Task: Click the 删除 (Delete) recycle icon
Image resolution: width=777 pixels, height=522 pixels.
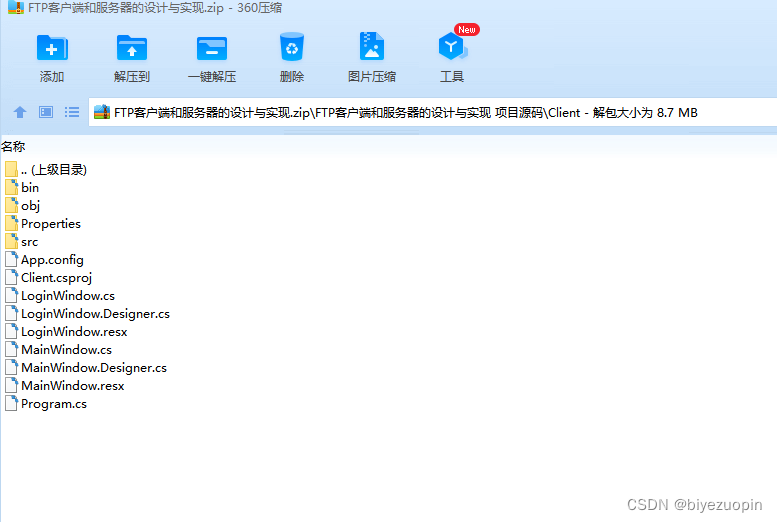Action: click(x=291, y=47)
